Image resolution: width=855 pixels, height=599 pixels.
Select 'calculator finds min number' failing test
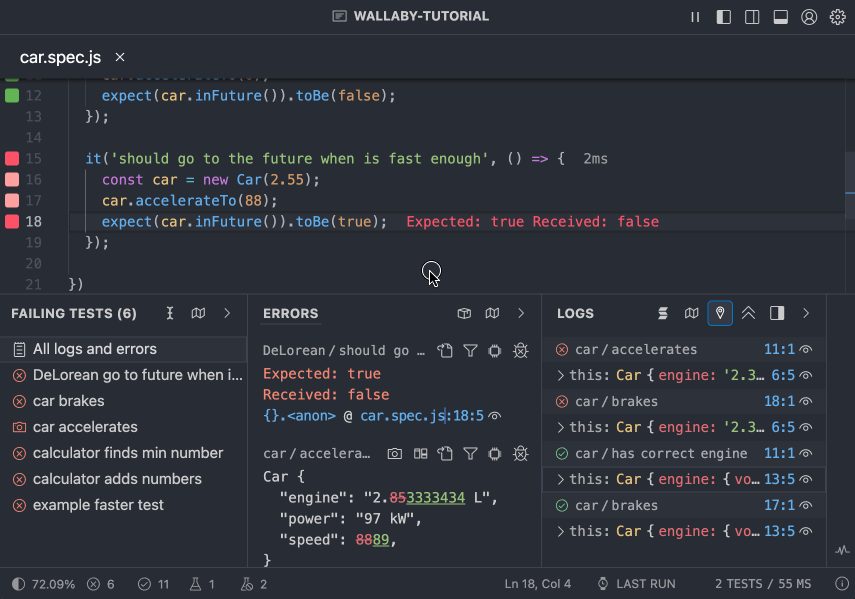click(124, 453)
